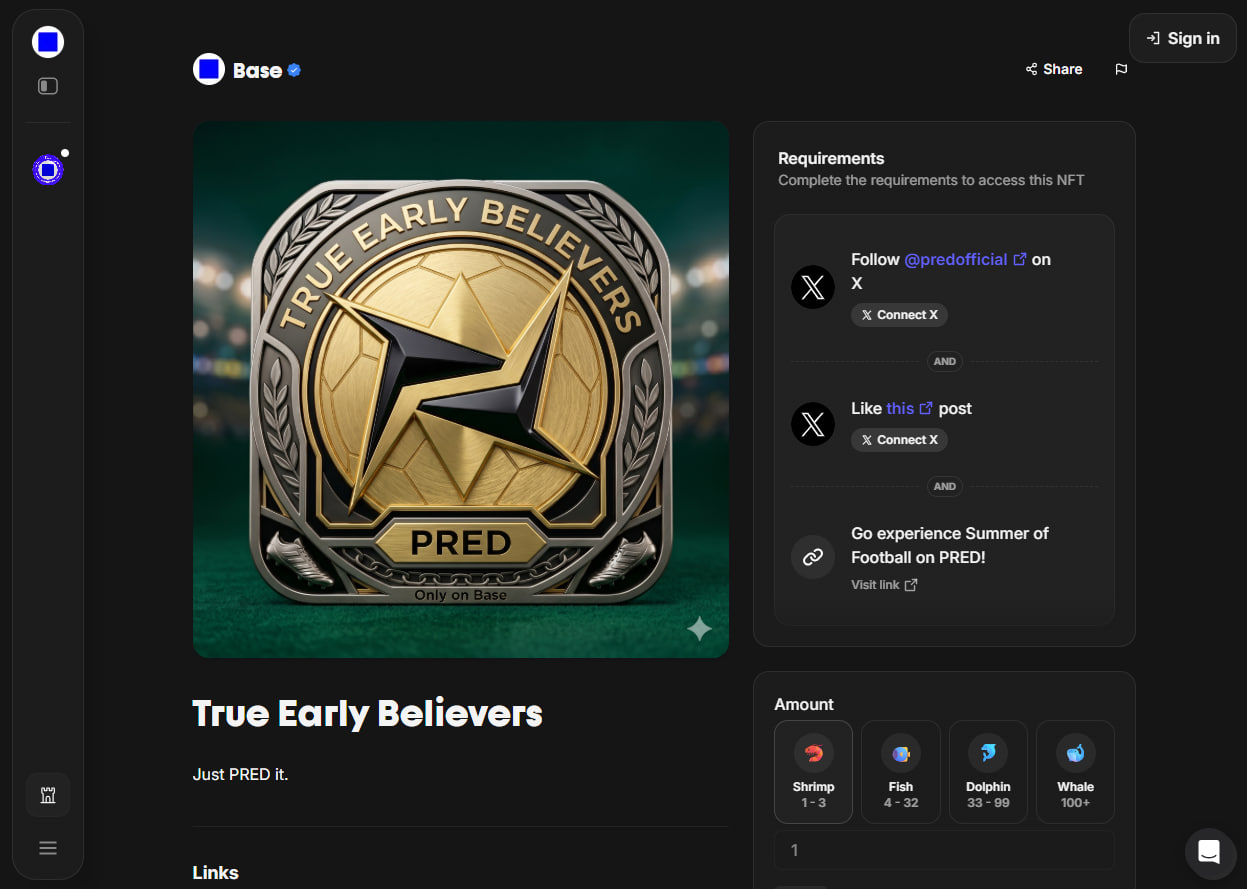Viewport: 1247px width, 889px height.
Task: Click Connect X under Follow @predofficial
Action: pyautogui.click(x=899, y=315)
